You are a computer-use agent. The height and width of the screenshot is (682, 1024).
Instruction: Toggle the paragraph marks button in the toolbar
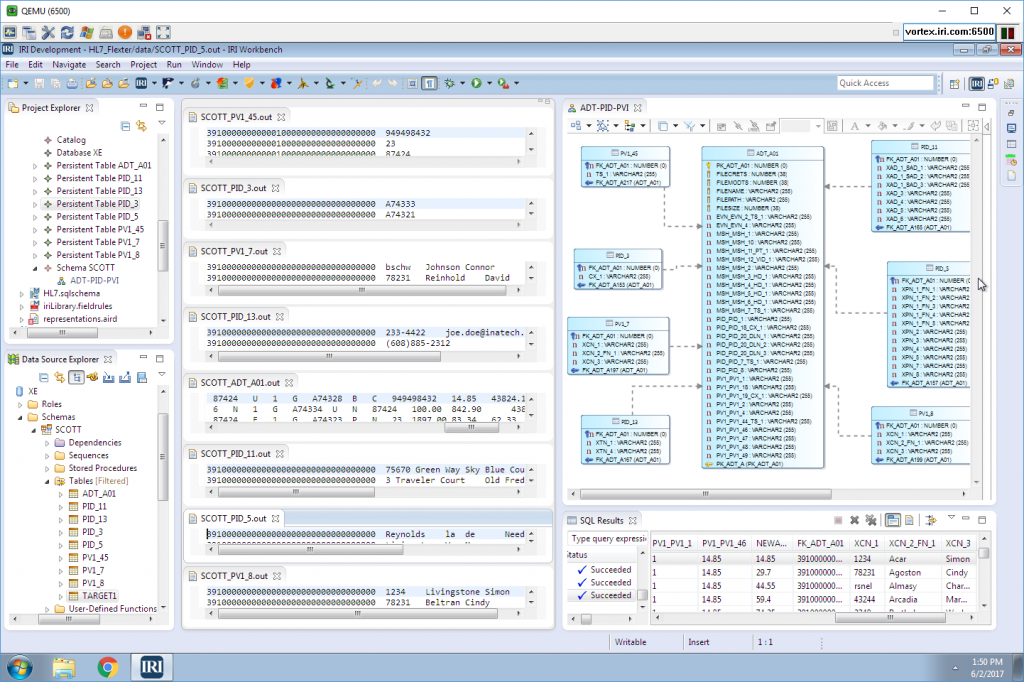430,84
